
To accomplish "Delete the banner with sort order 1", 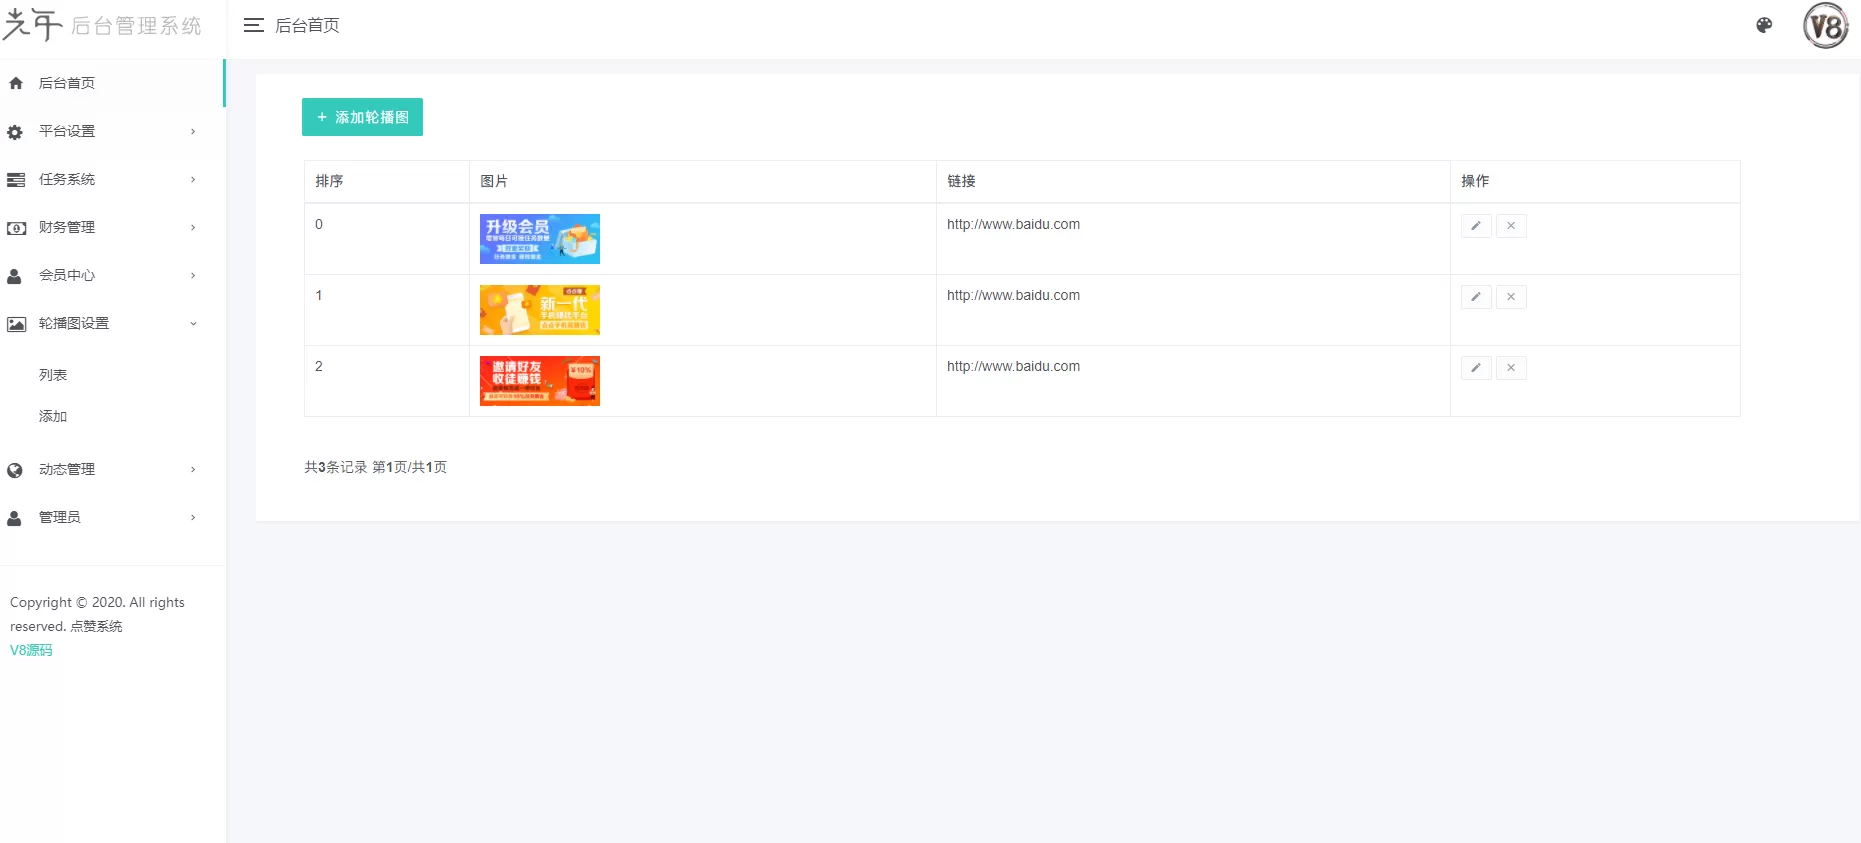I will pos(1510,297).
